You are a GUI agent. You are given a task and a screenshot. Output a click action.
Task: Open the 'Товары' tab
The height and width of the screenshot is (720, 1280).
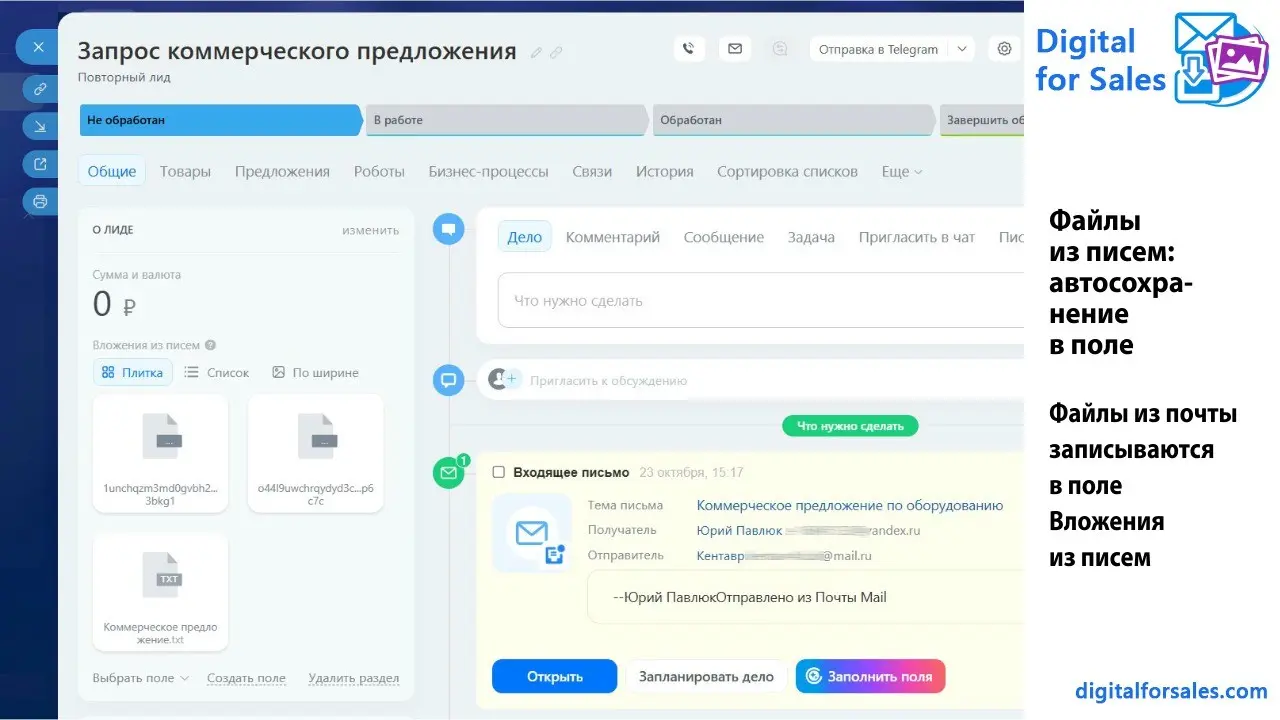[x=185, y=171]
